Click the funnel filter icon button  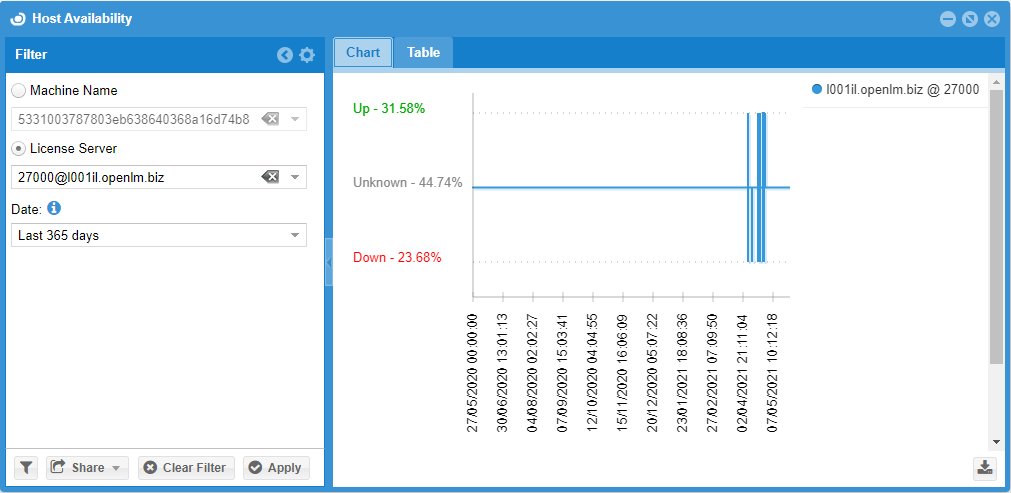26,467
